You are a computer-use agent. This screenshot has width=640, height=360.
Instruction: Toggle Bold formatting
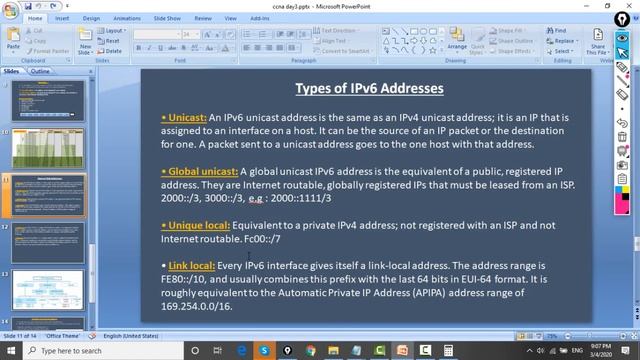(x=139, y=48)
